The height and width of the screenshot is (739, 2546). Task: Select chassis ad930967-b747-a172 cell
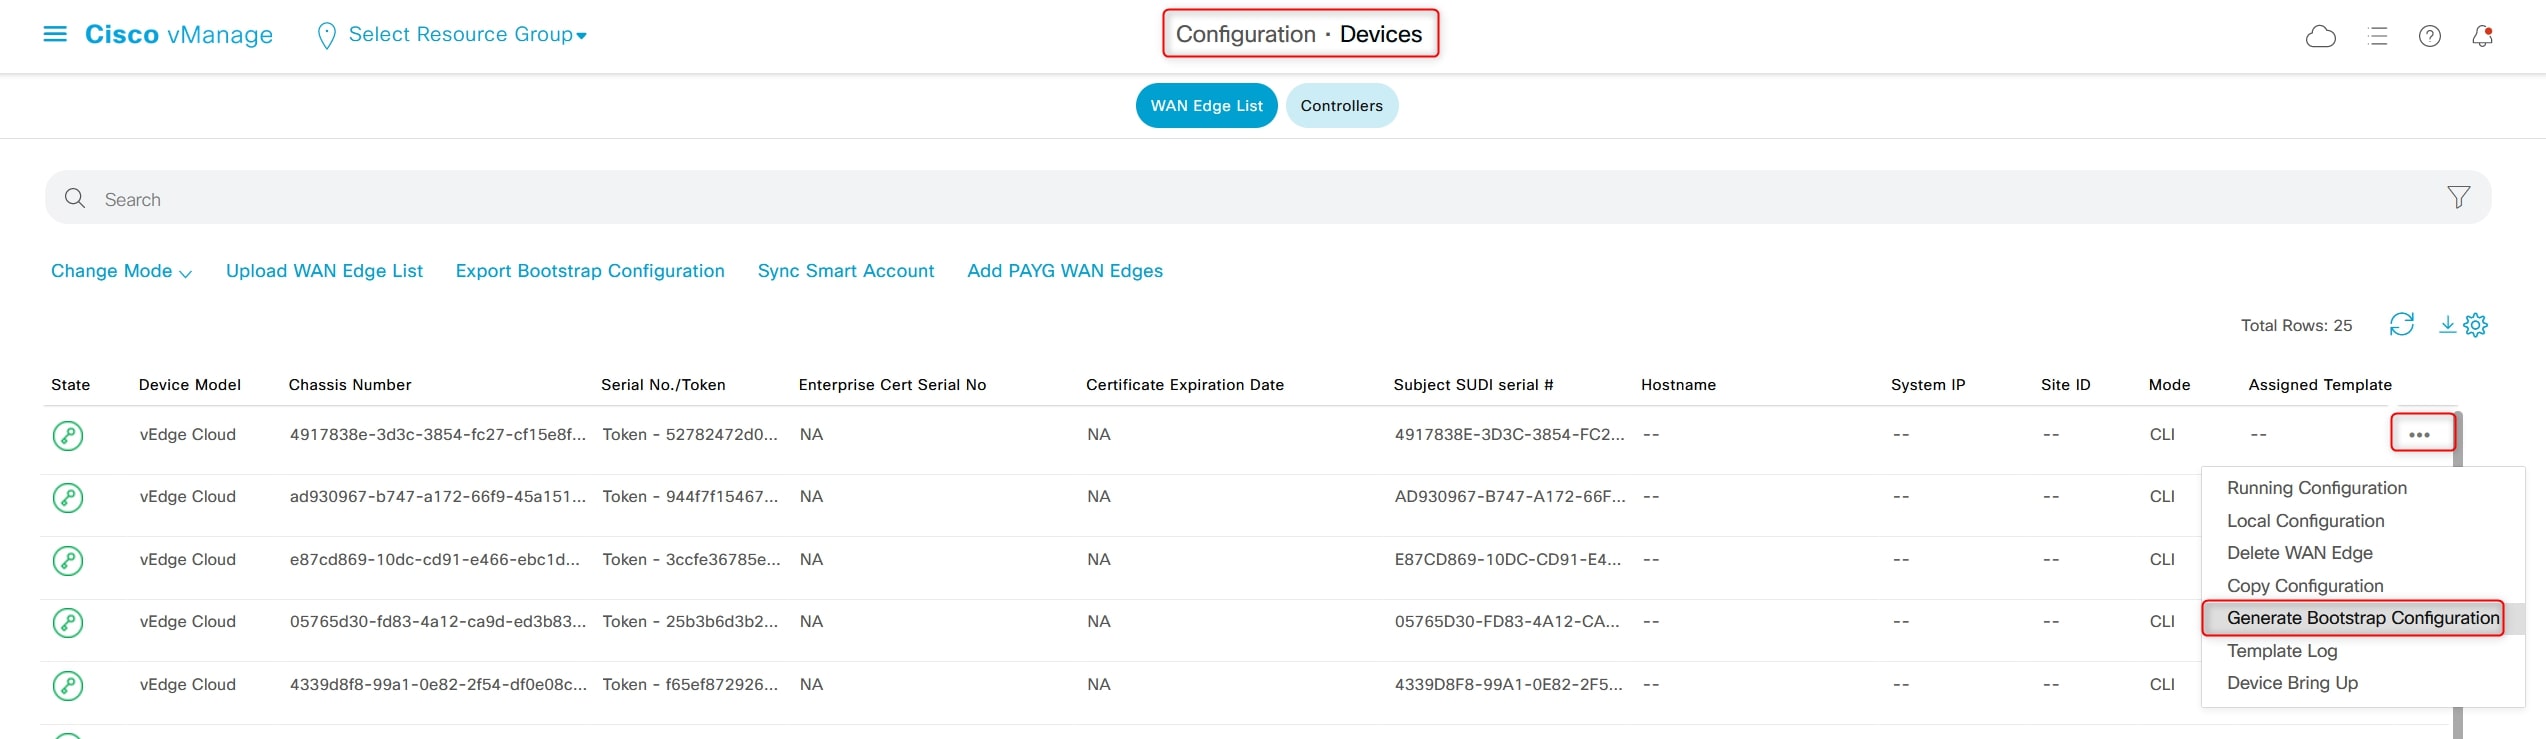[438, 497]
